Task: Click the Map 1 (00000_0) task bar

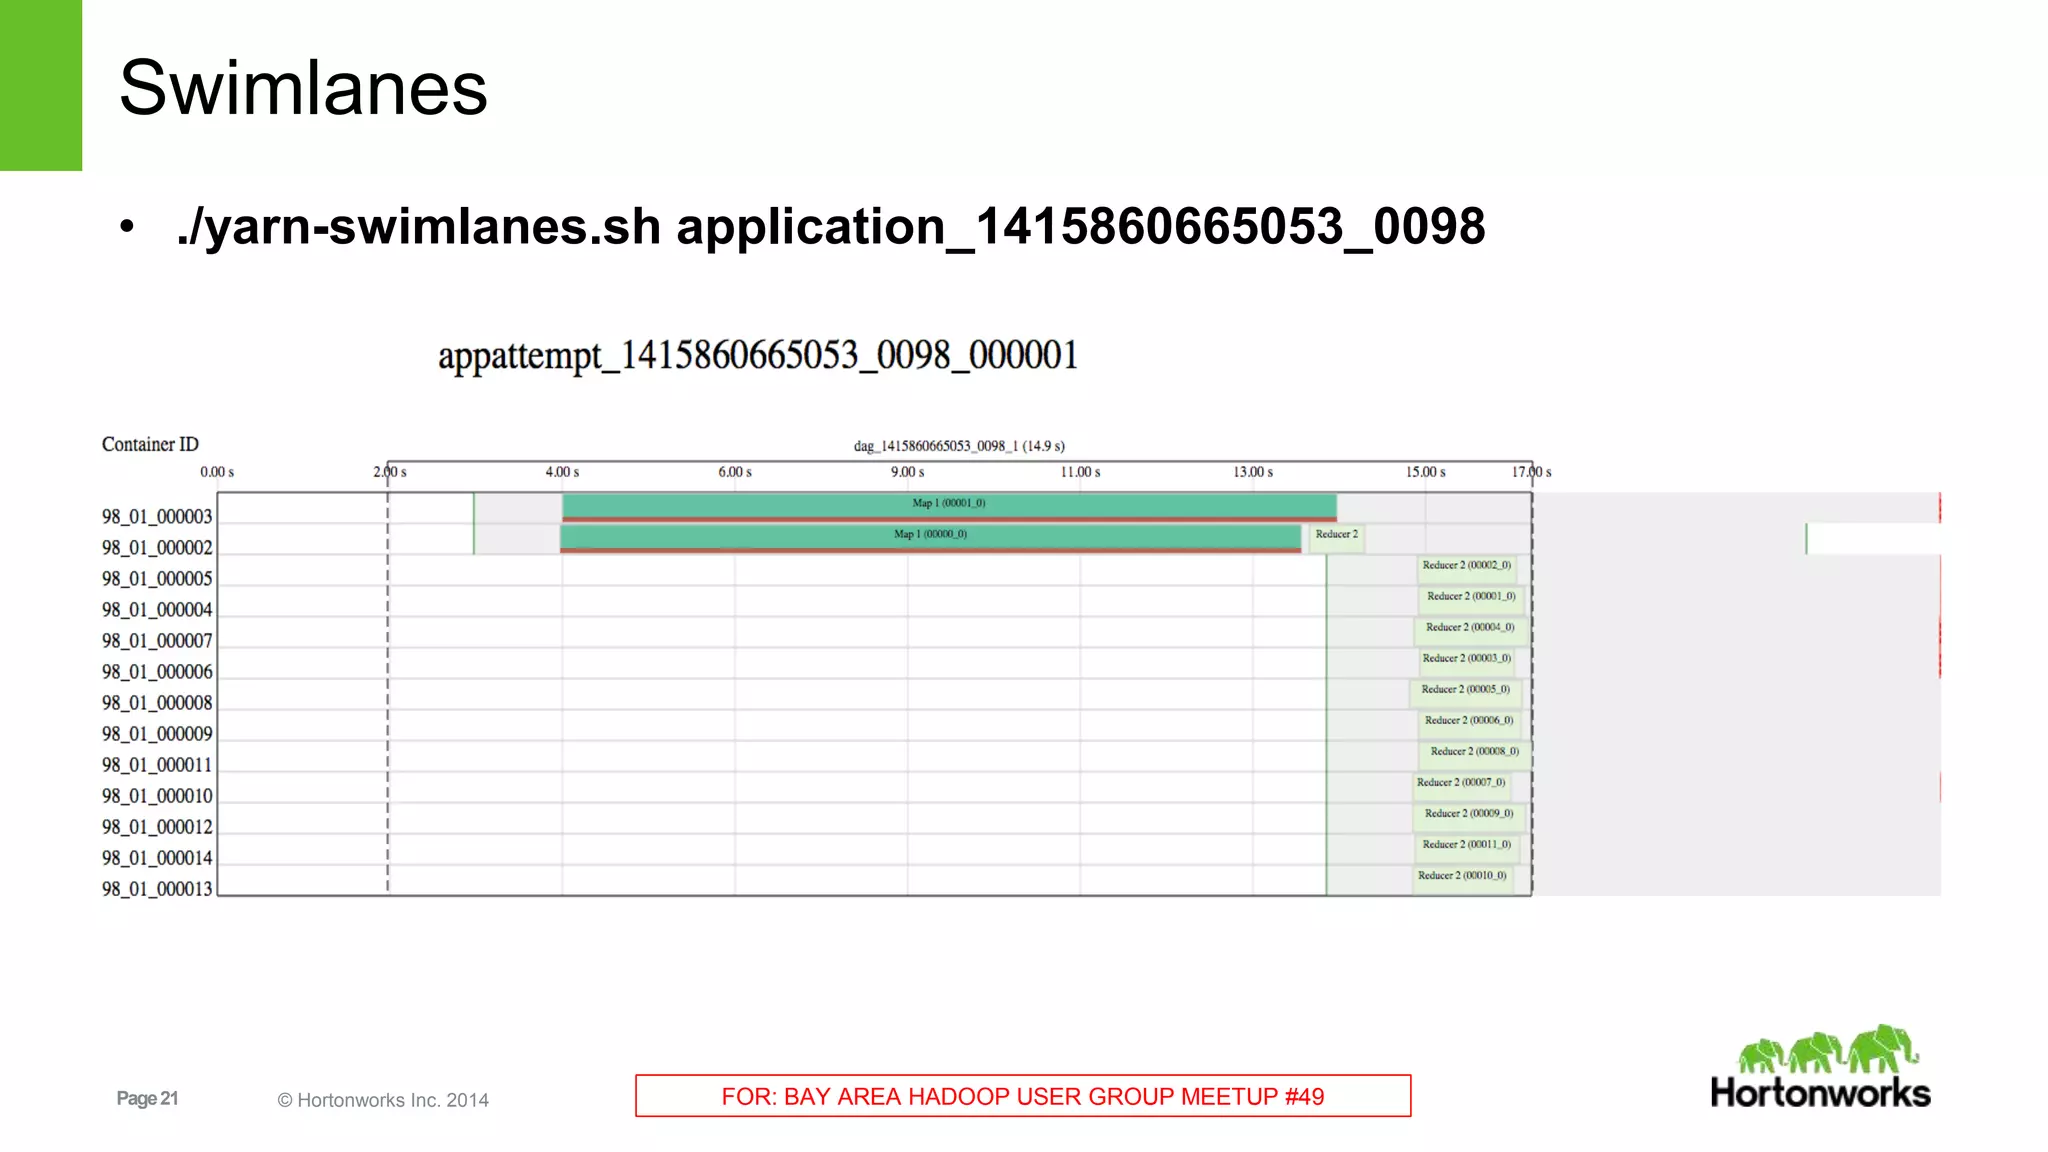Action: [931, 538]
